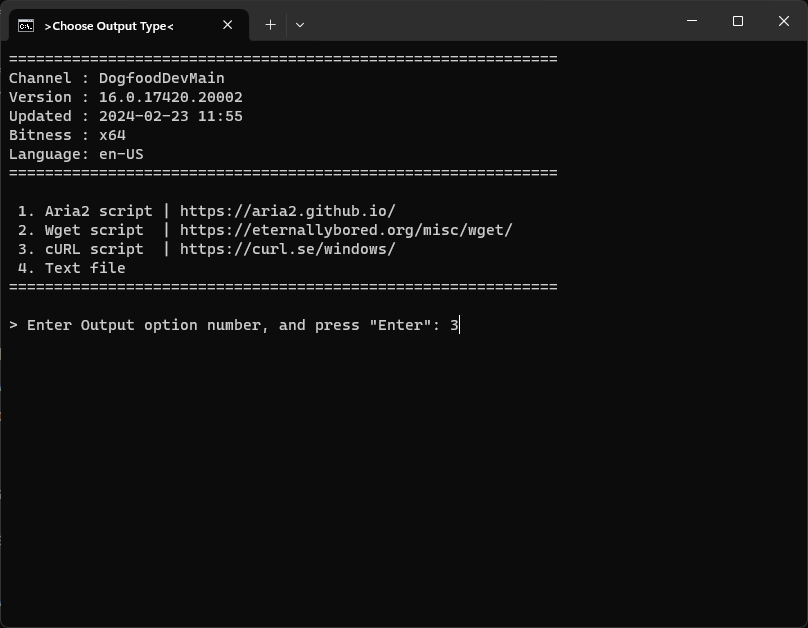
Task: Select the >Choose Output Type< tab
Action: (129, 25)
